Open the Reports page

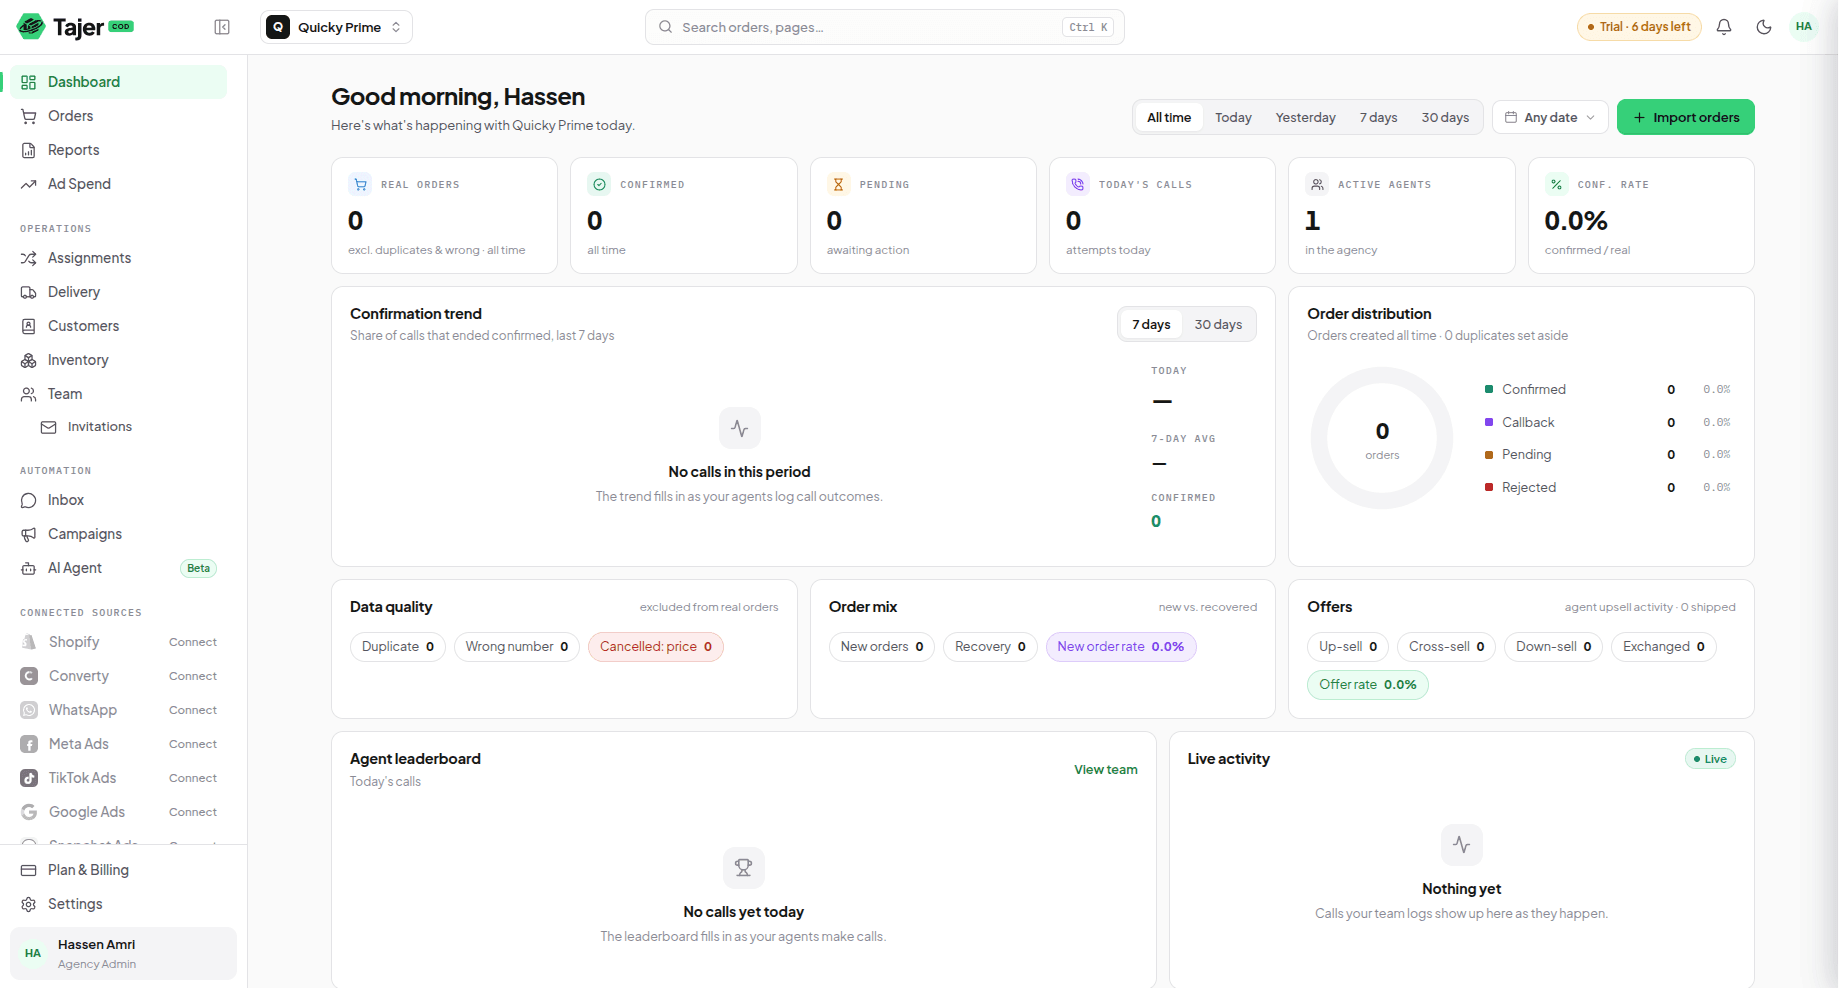tap(118, 150)
